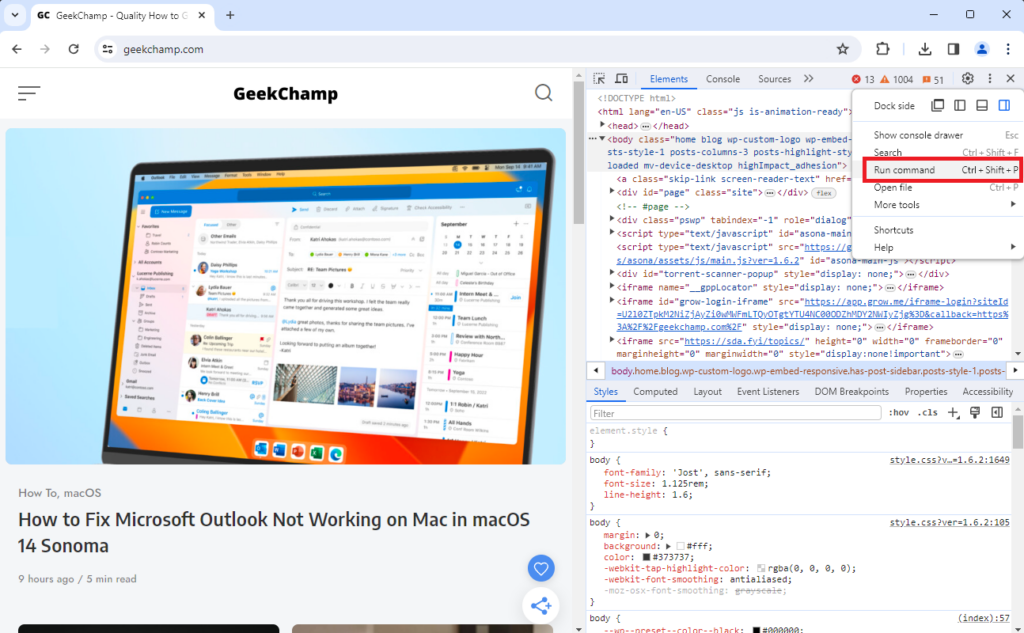This screenshot has width=1024, height=633.
Task: Undock DevTools into separate window
Action: tap(937, 106)
